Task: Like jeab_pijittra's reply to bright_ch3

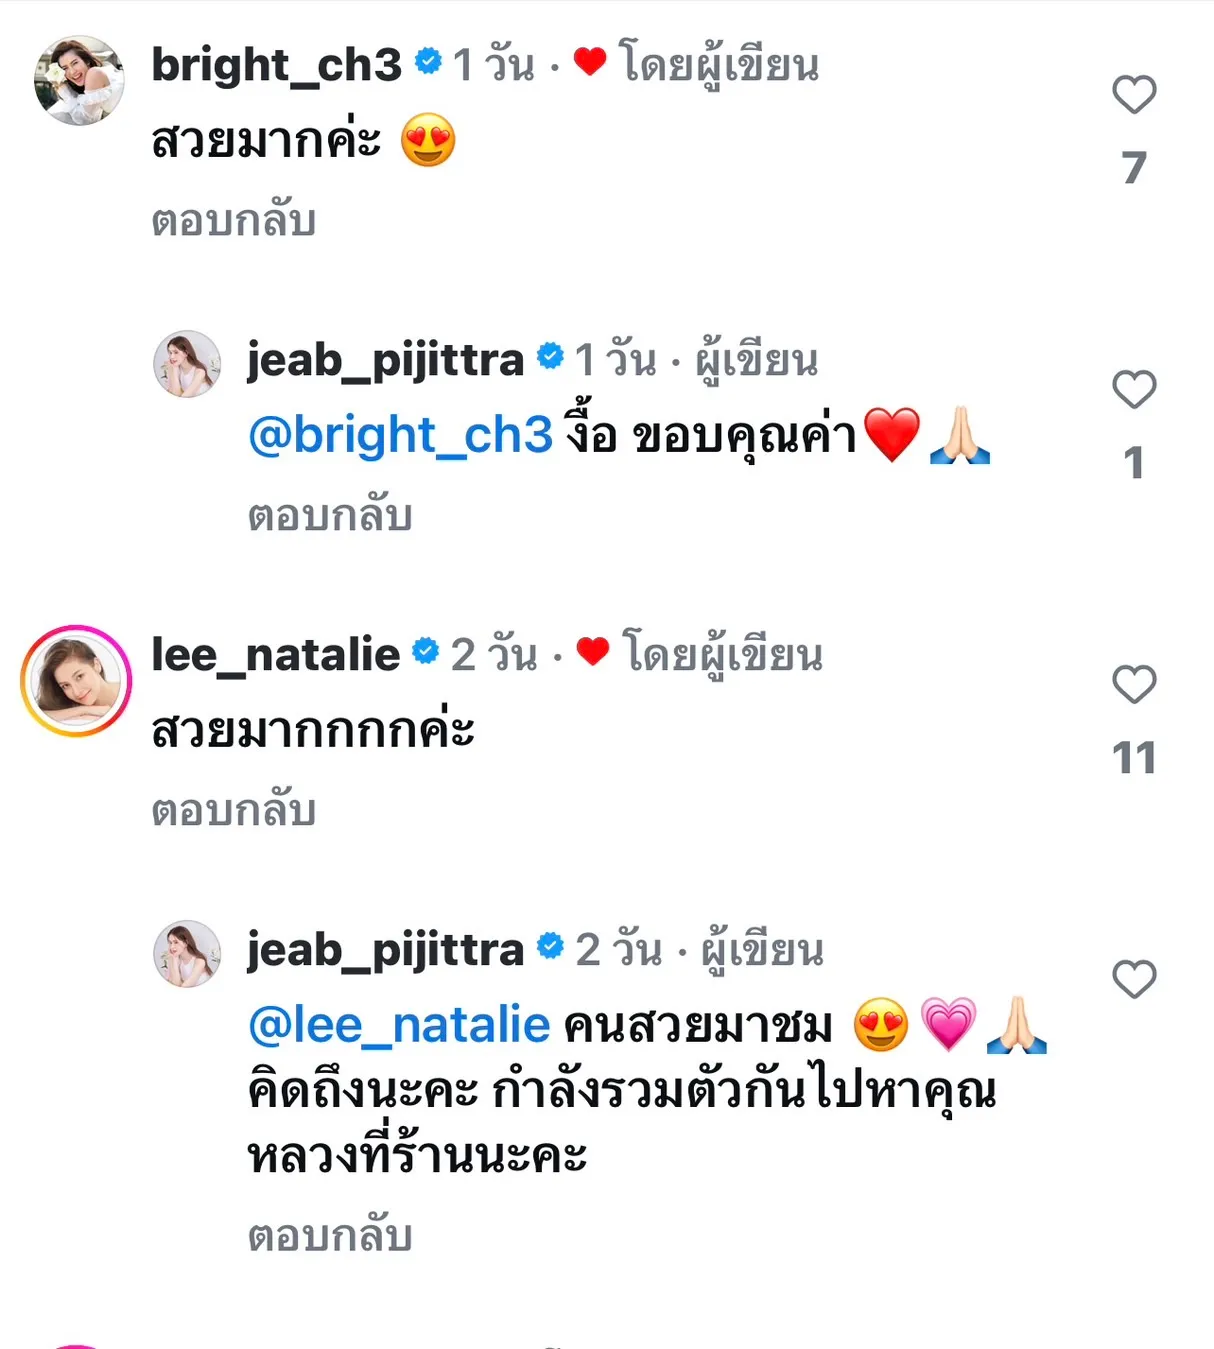Action: (x=1134, y=389)
